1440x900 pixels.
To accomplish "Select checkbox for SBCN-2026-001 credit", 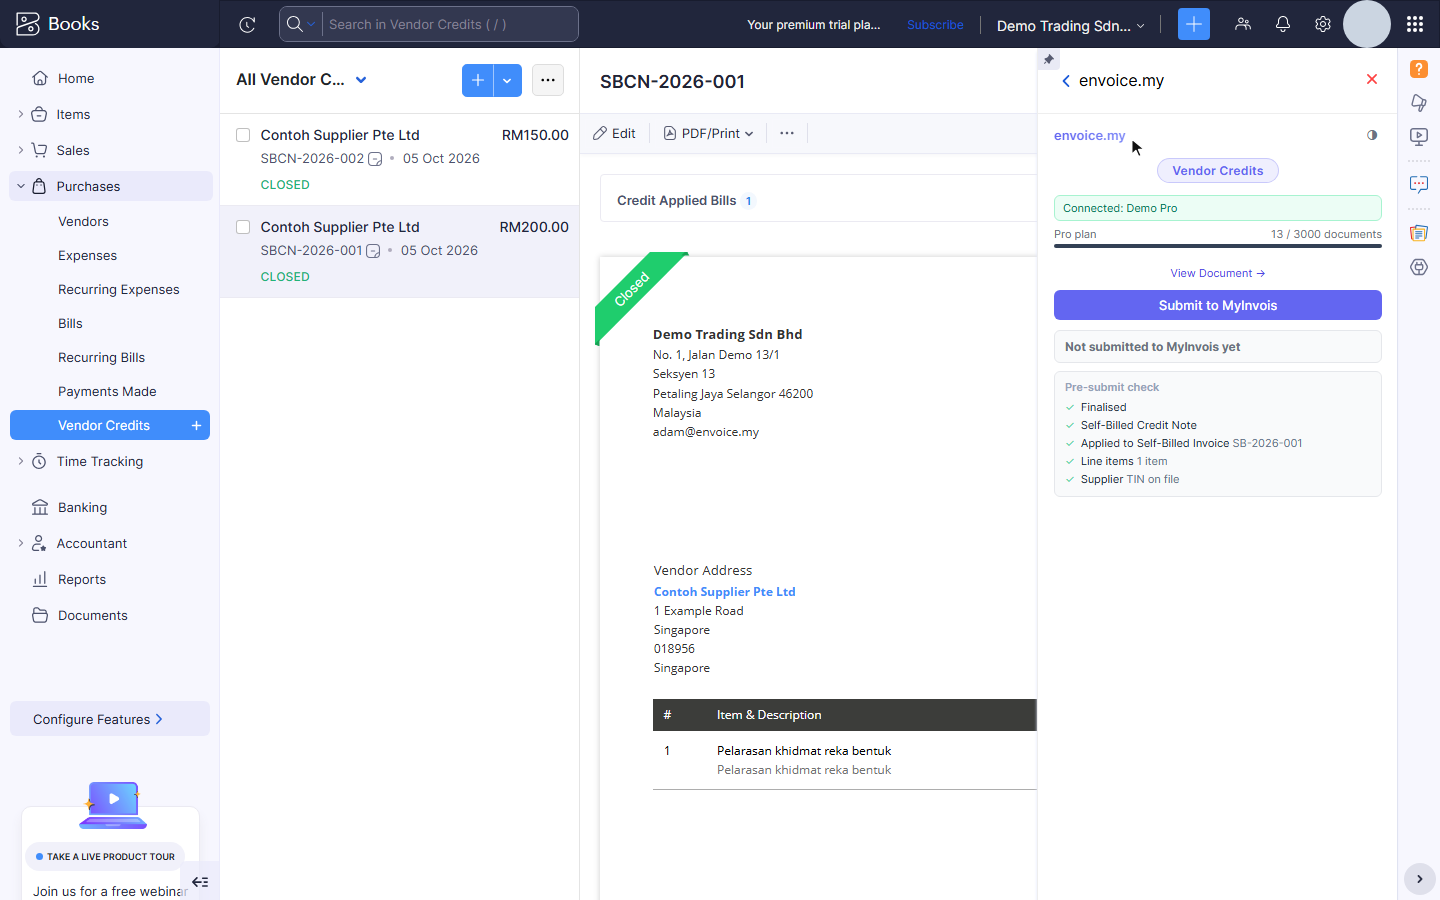I will [243, 227].
